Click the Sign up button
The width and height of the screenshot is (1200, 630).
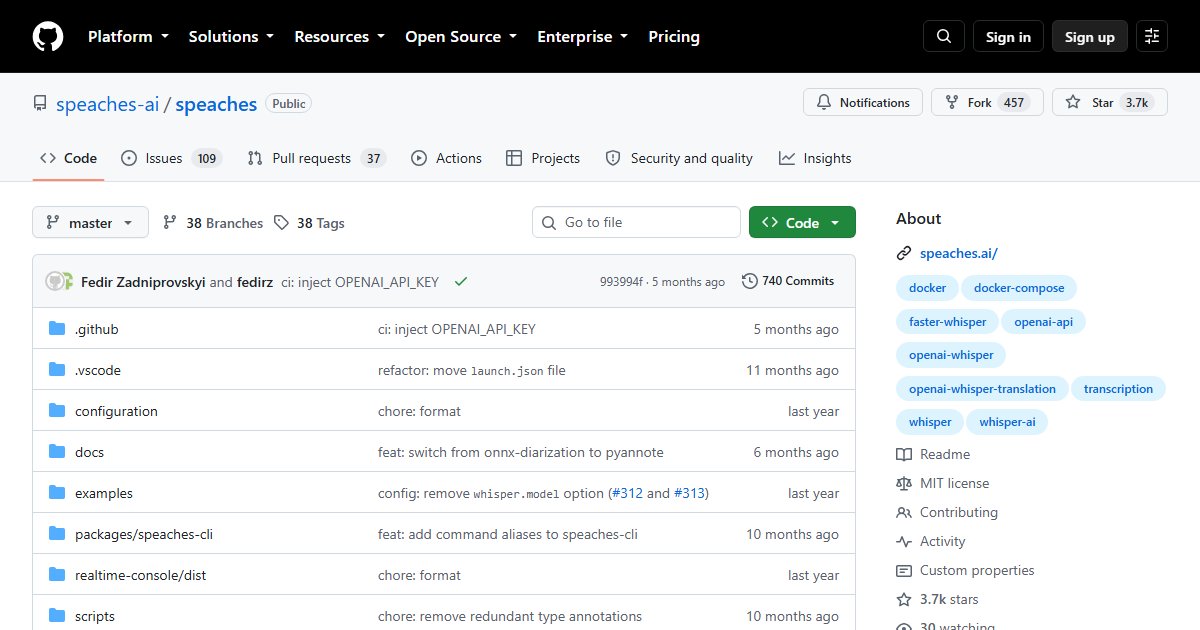tap(1090, 37)
